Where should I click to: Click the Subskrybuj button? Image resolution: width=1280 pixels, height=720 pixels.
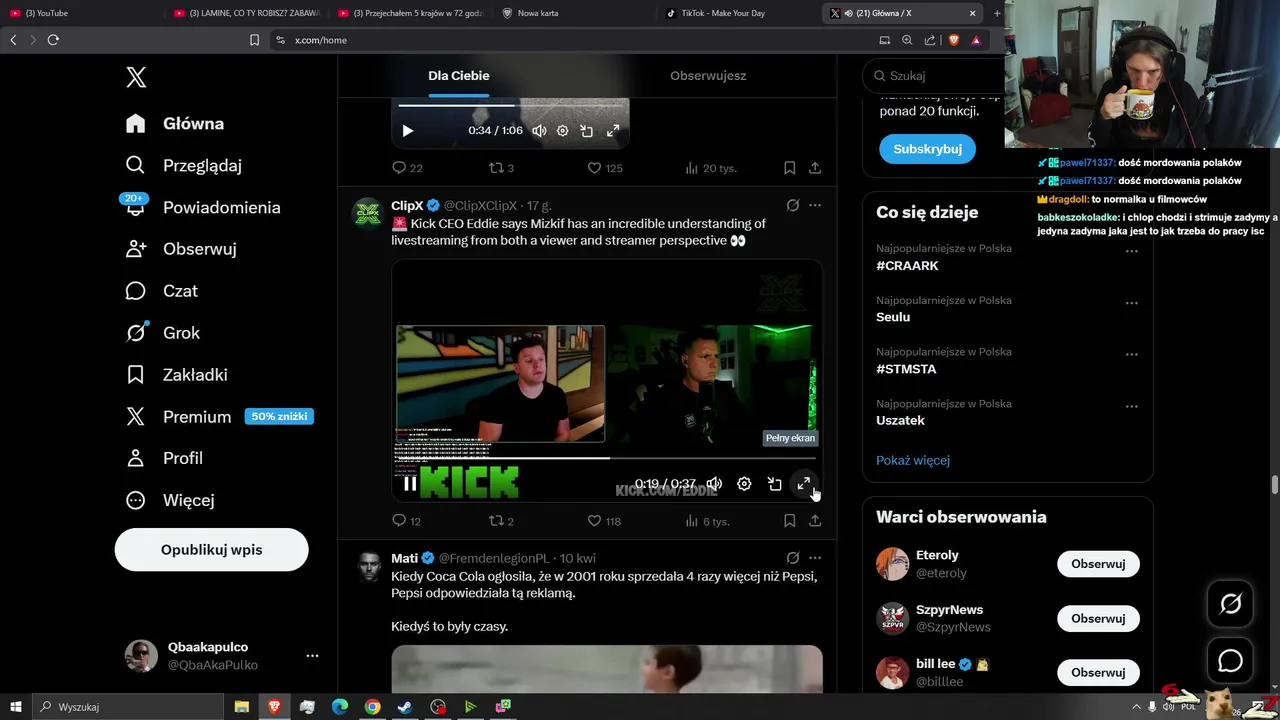coord(927,149)
